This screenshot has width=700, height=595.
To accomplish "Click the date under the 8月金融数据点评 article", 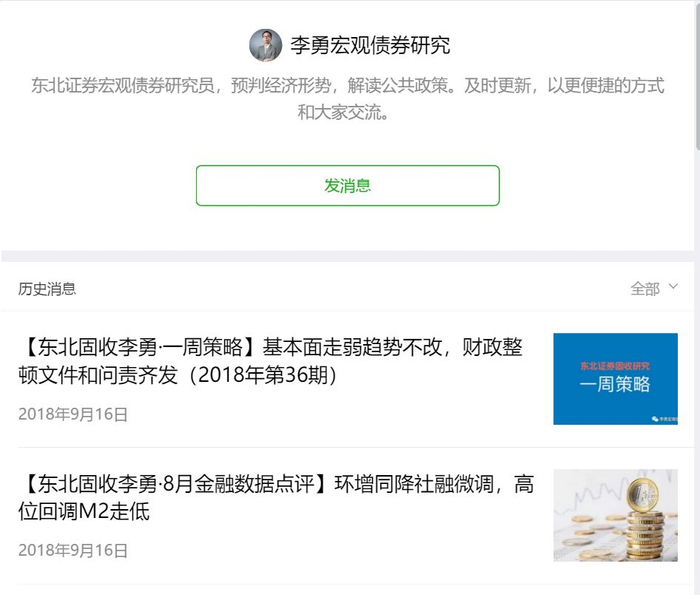I will click(x=73, y=550).
